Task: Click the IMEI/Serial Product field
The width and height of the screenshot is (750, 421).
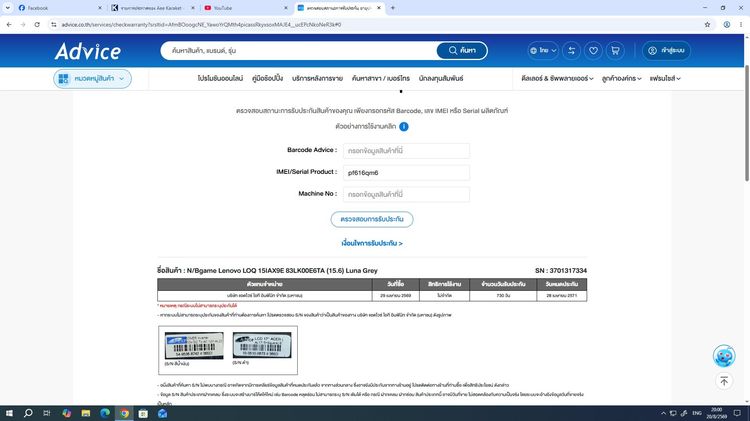Action: coord(406,173)
